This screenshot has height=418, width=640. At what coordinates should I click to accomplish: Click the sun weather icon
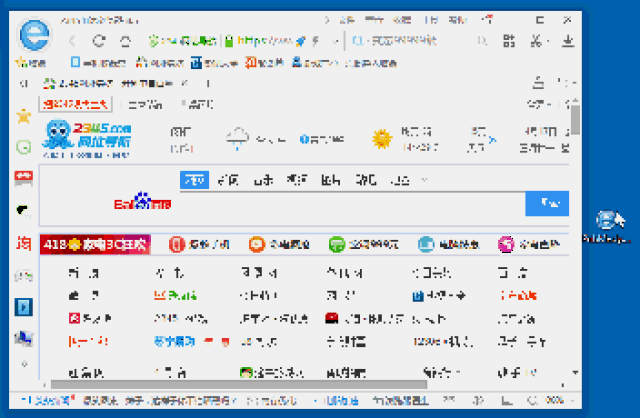tap(382, 139)
